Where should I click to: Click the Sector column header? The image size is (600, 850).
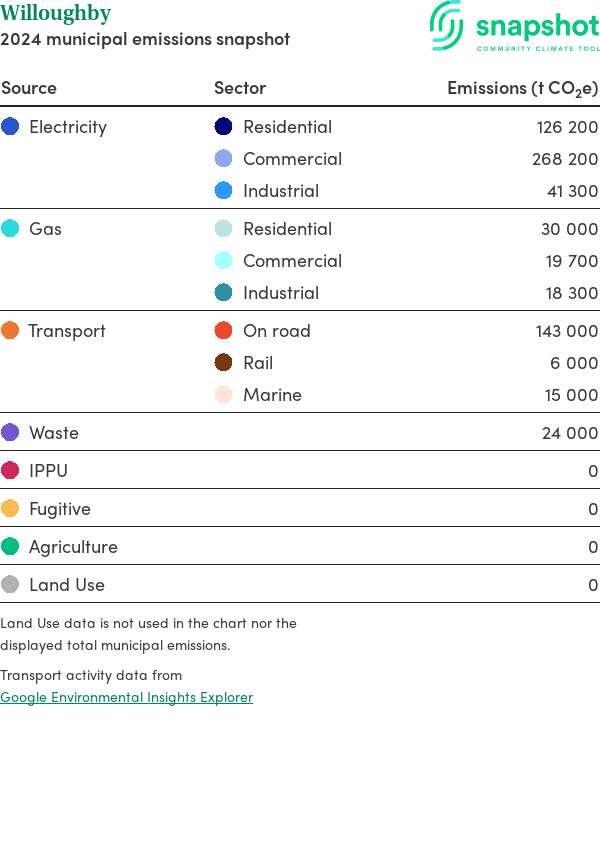pos(240,88)
